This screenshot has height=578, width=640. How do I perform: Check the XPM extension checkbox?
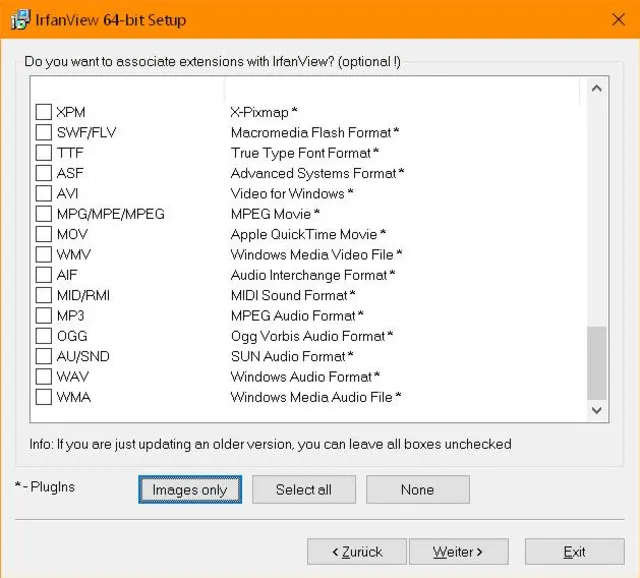pyautogui.click(x=44, y=112)
